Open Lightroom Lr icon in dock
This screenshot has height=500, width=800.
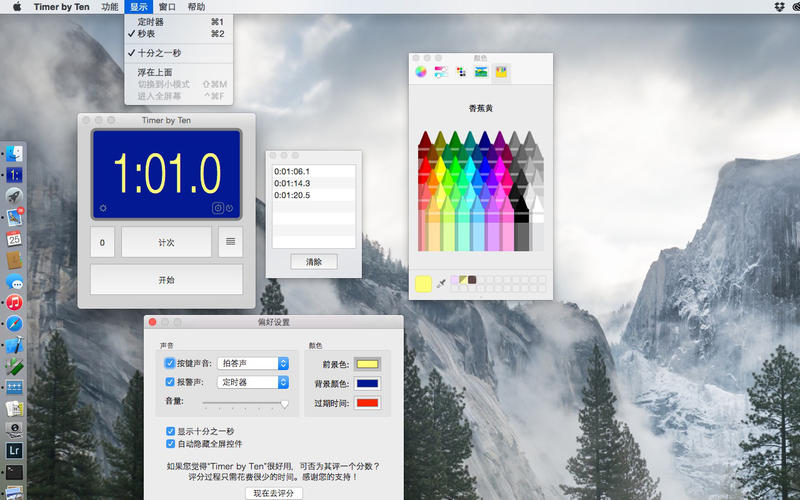[14, 451]
